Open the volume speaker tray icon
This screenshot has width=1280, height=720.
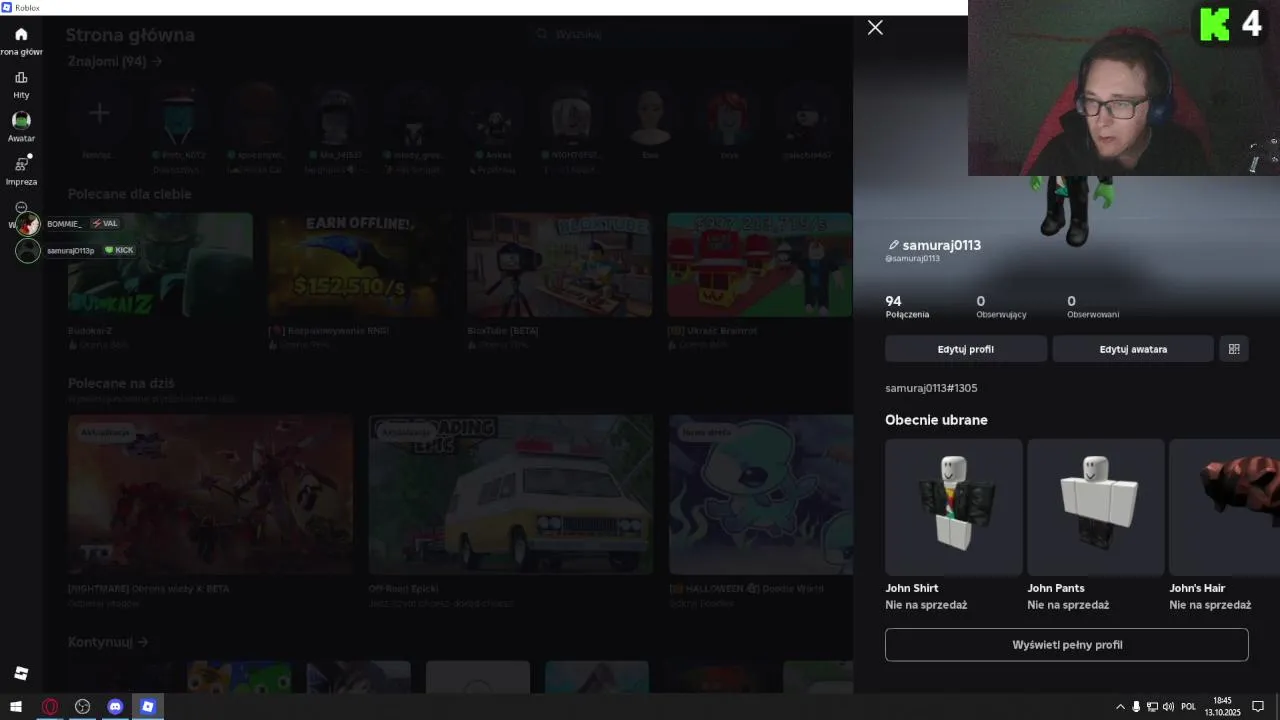1168,706
